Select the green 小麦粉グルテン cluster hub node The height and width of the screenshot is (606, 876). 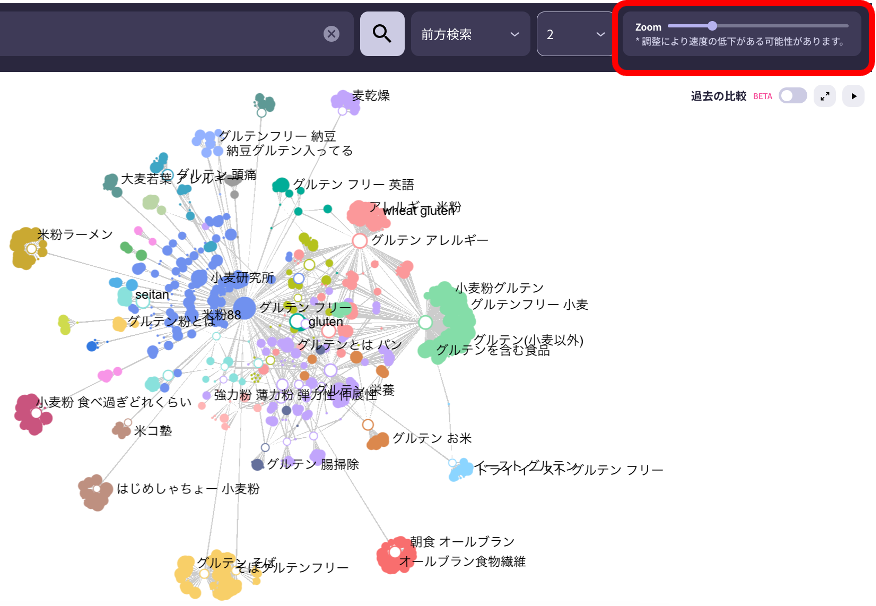pos(425,322)
